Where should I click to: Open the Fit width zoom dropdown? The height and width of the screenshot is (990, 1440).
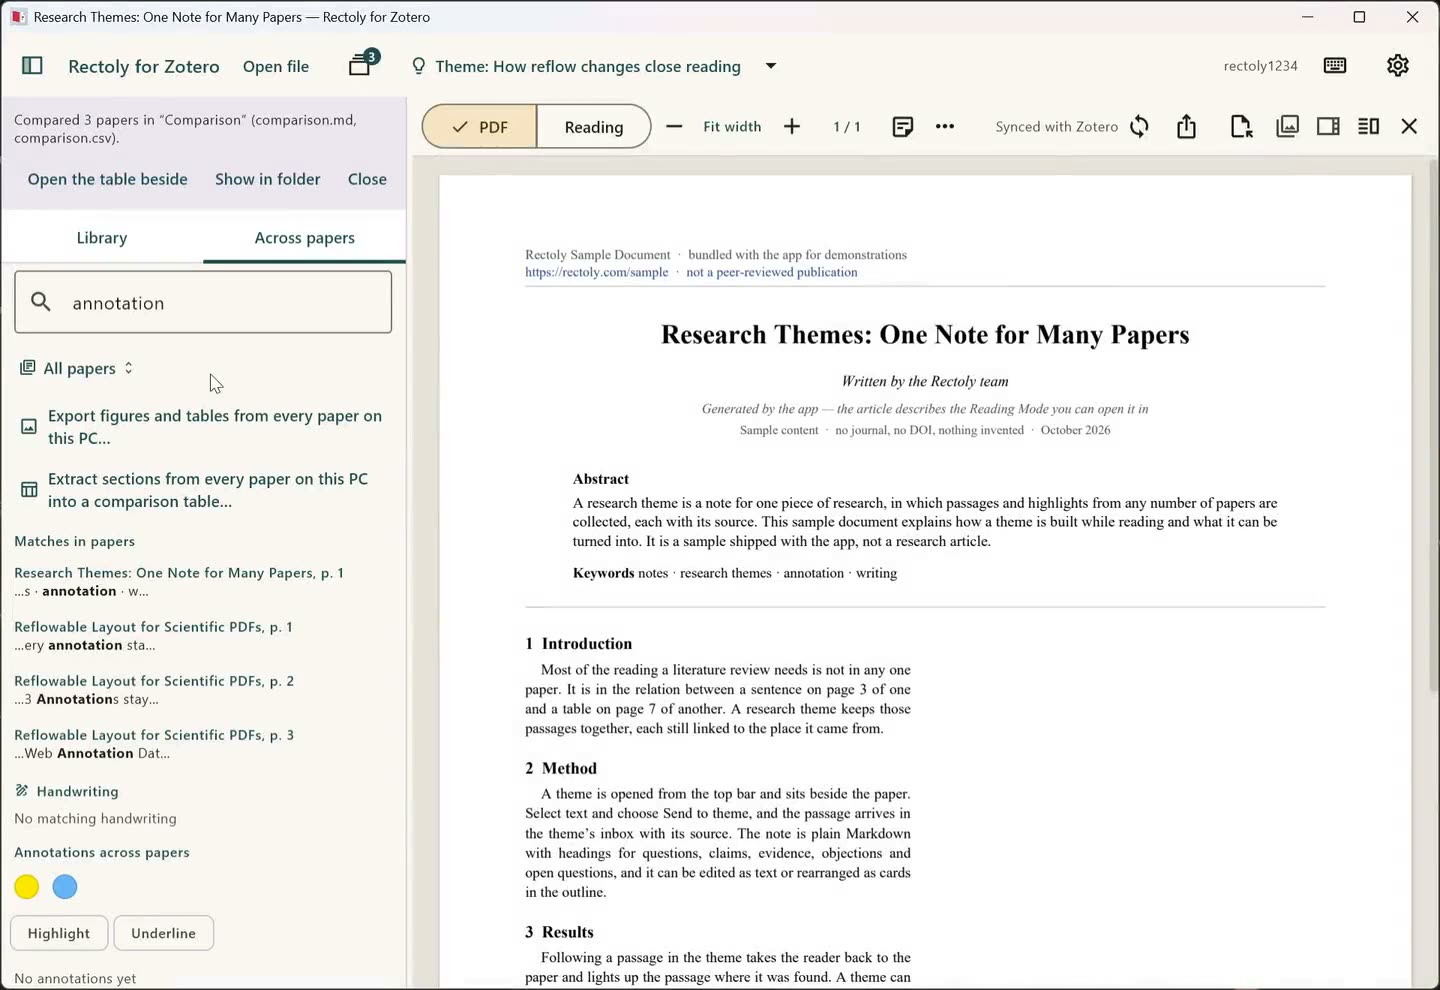click(732, 127)
